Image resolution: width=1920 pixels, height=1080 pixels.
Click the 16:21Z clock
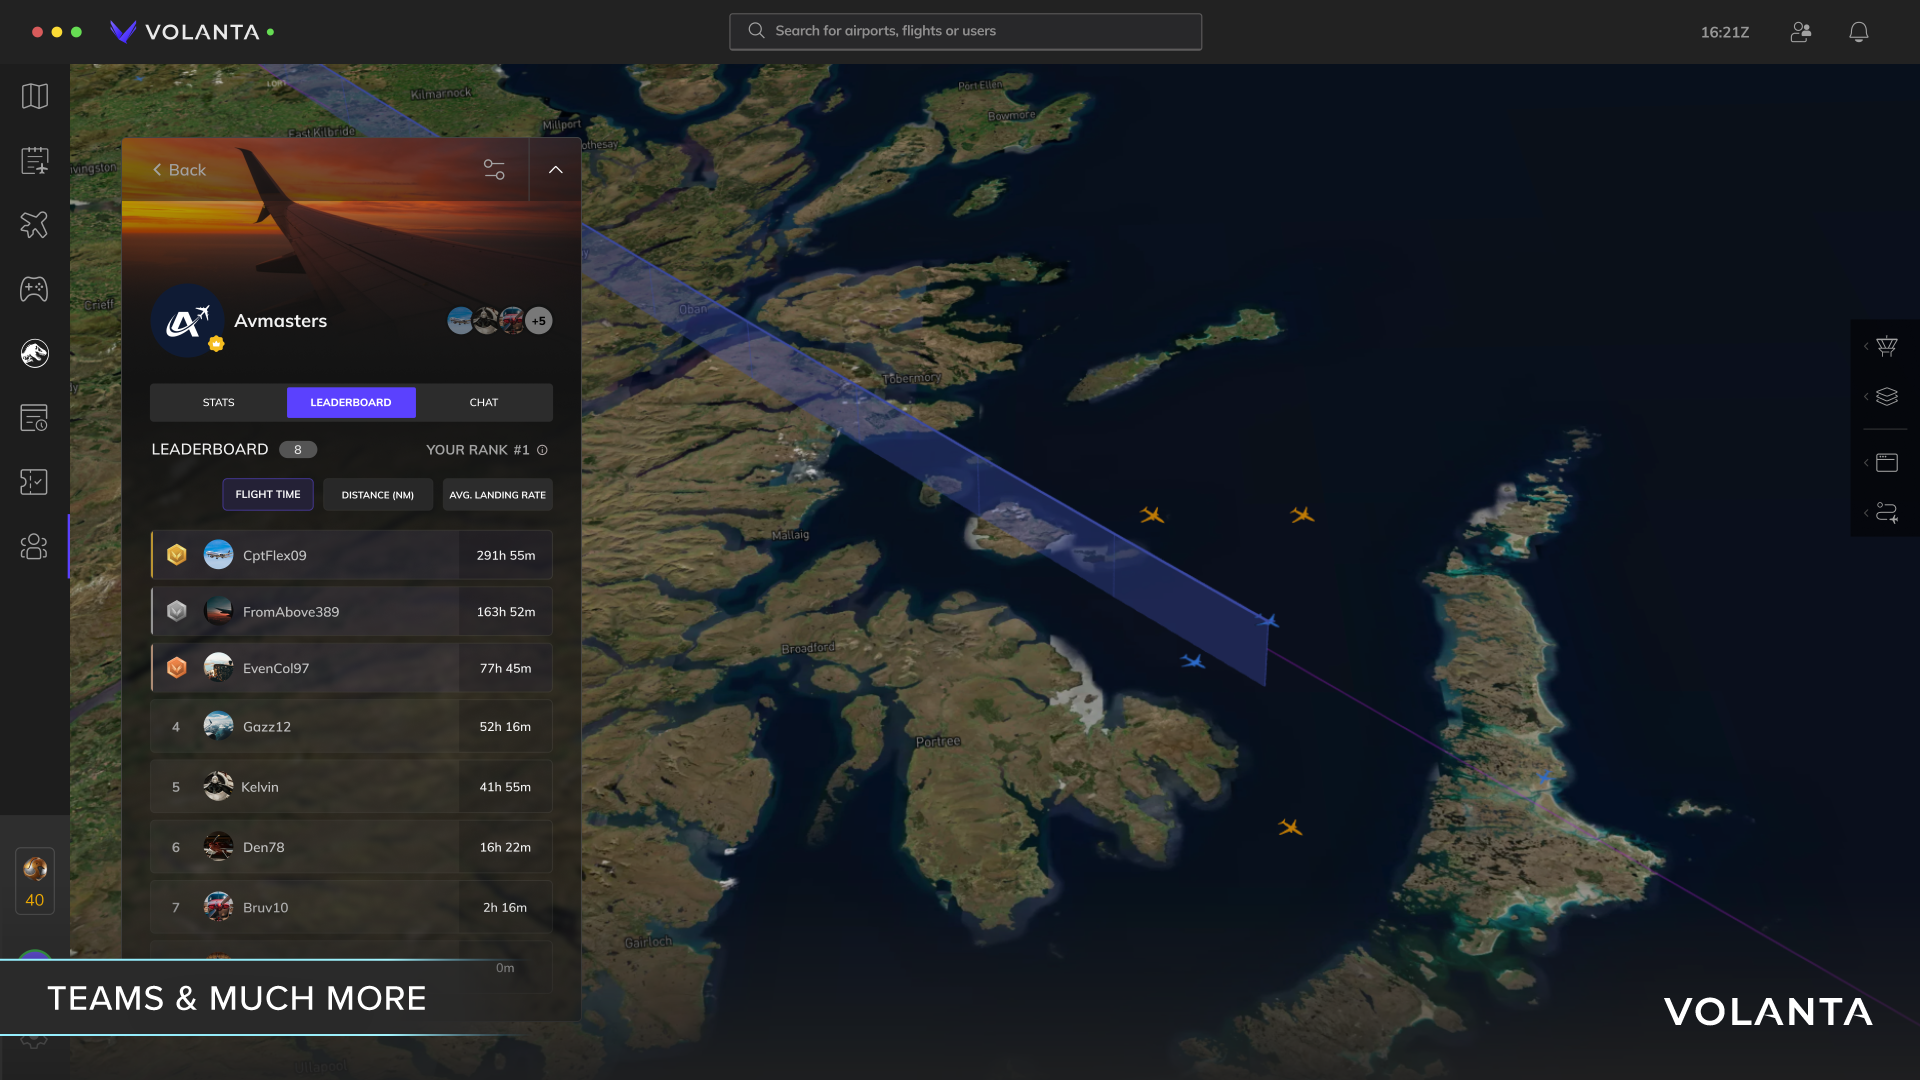(1725, 32)
